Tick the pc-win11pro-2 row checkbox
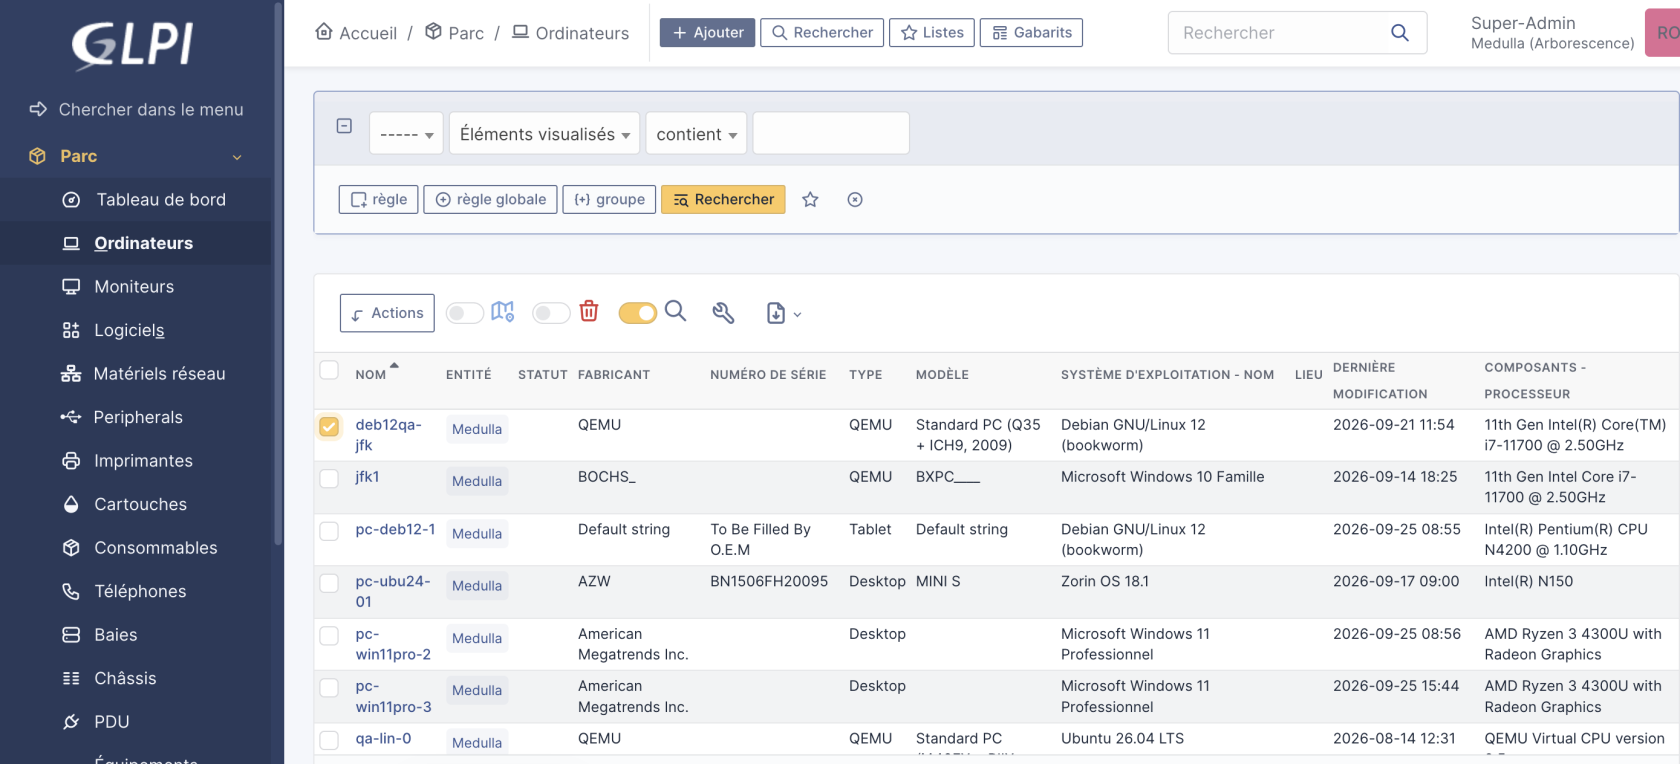The height and width of the screenshot is (764, 1680). pos(329,635)
